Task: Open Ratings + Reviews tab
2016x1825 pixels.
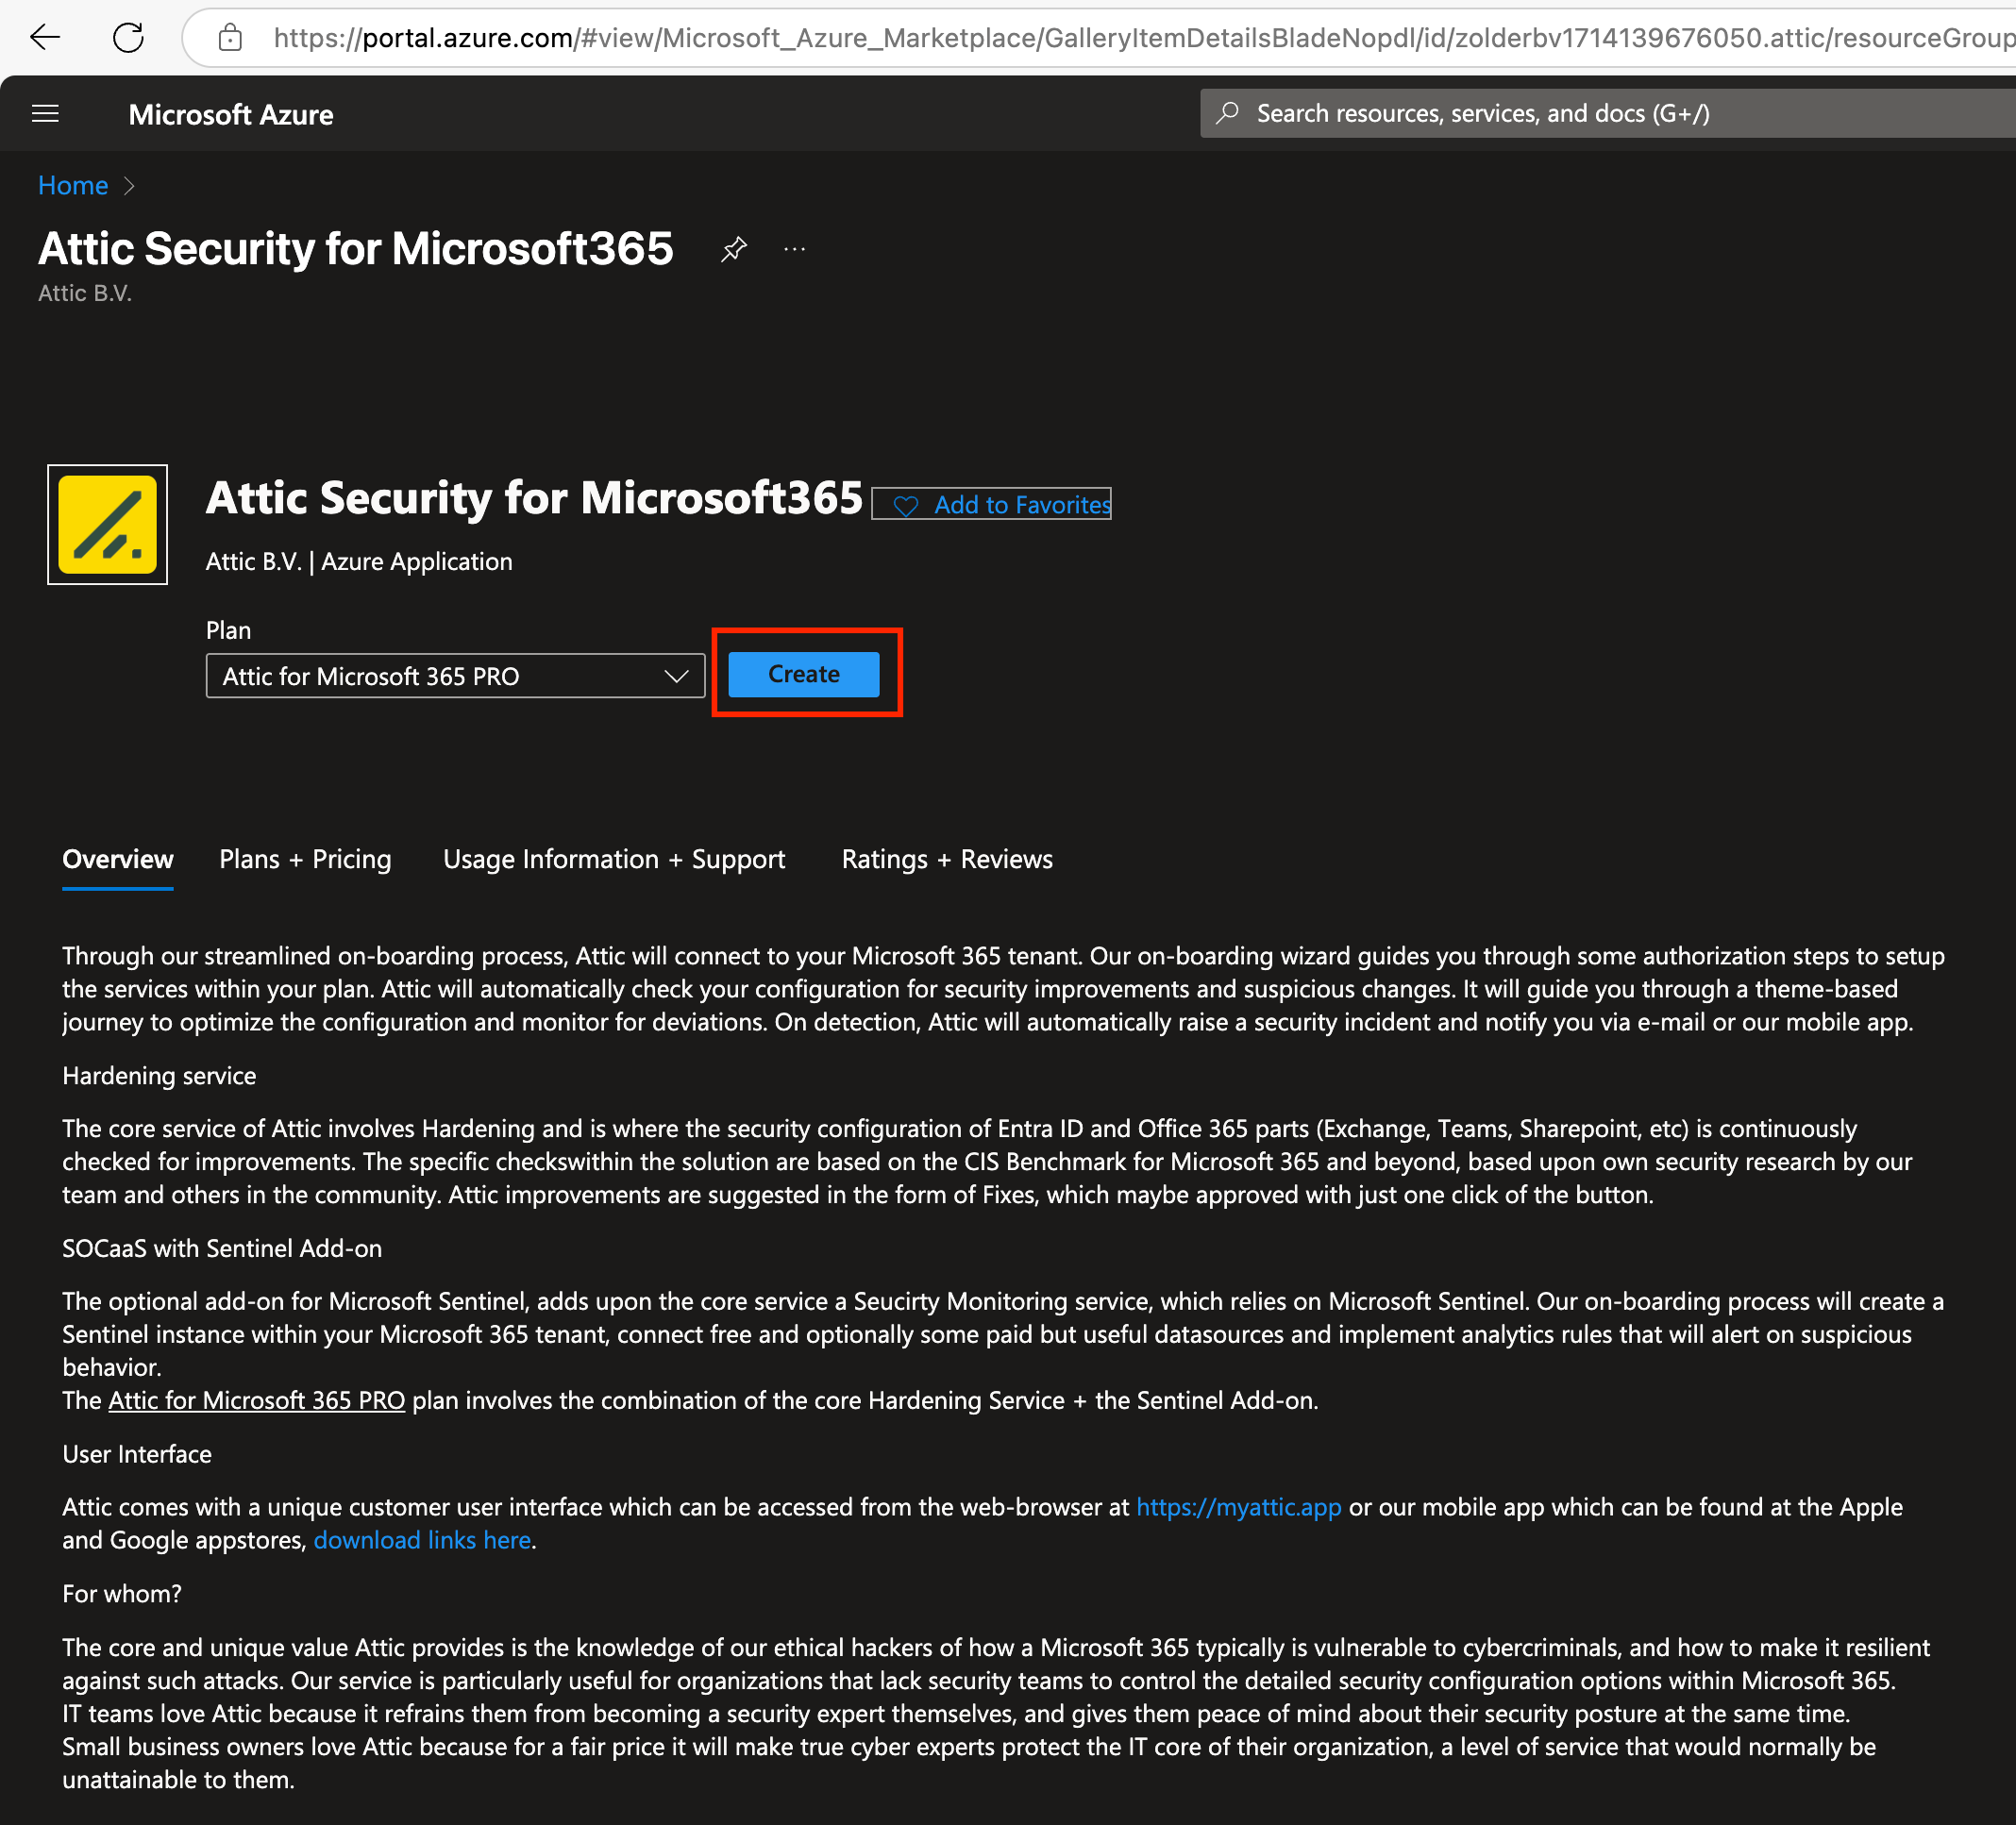Action: click(x=947, y=859)
